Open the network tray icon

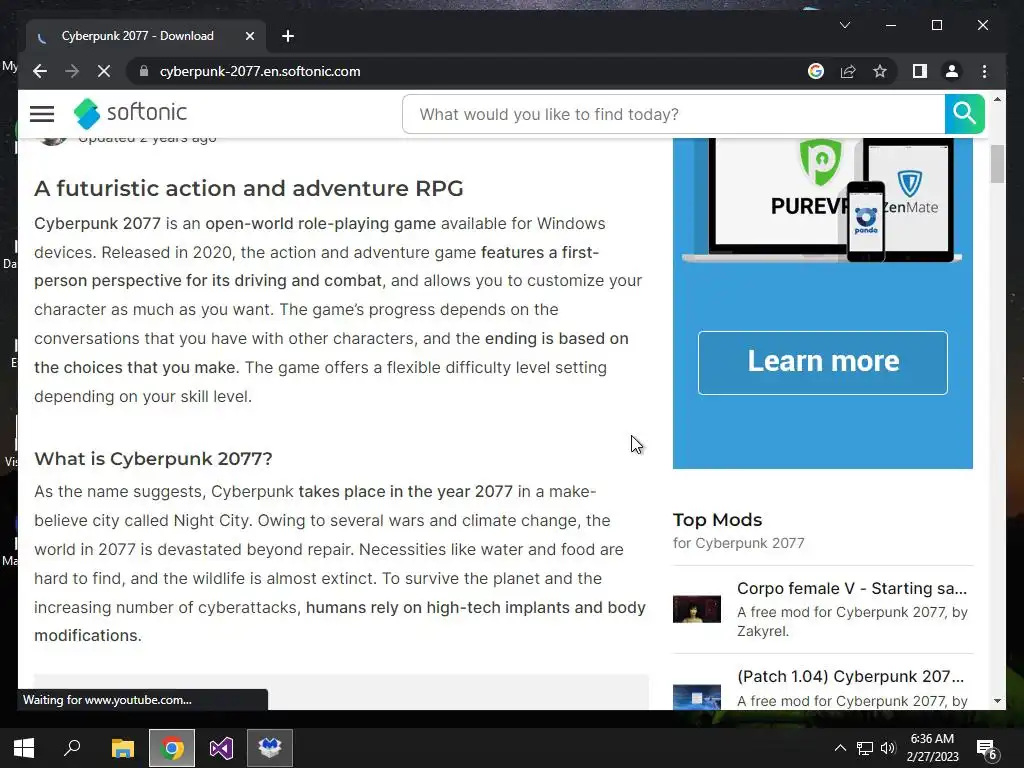click(865, 748)
